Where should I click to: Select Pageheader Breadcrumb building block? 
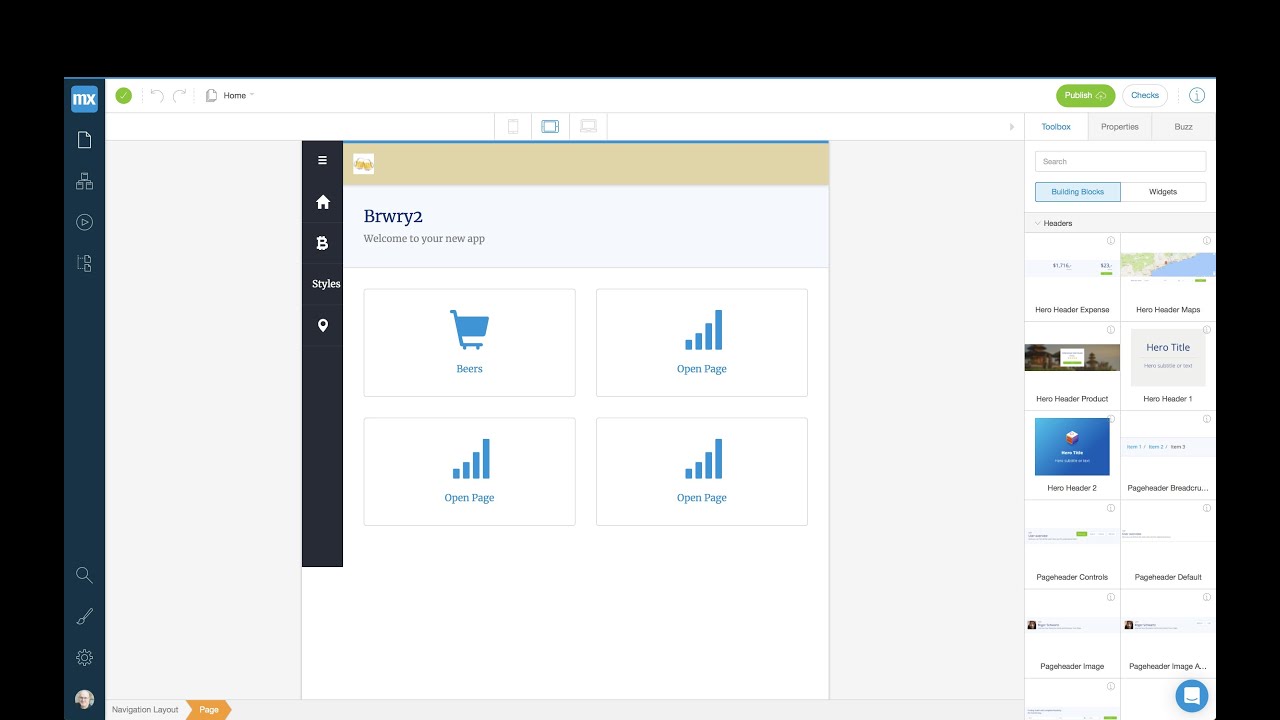(x=1168, y=455)
